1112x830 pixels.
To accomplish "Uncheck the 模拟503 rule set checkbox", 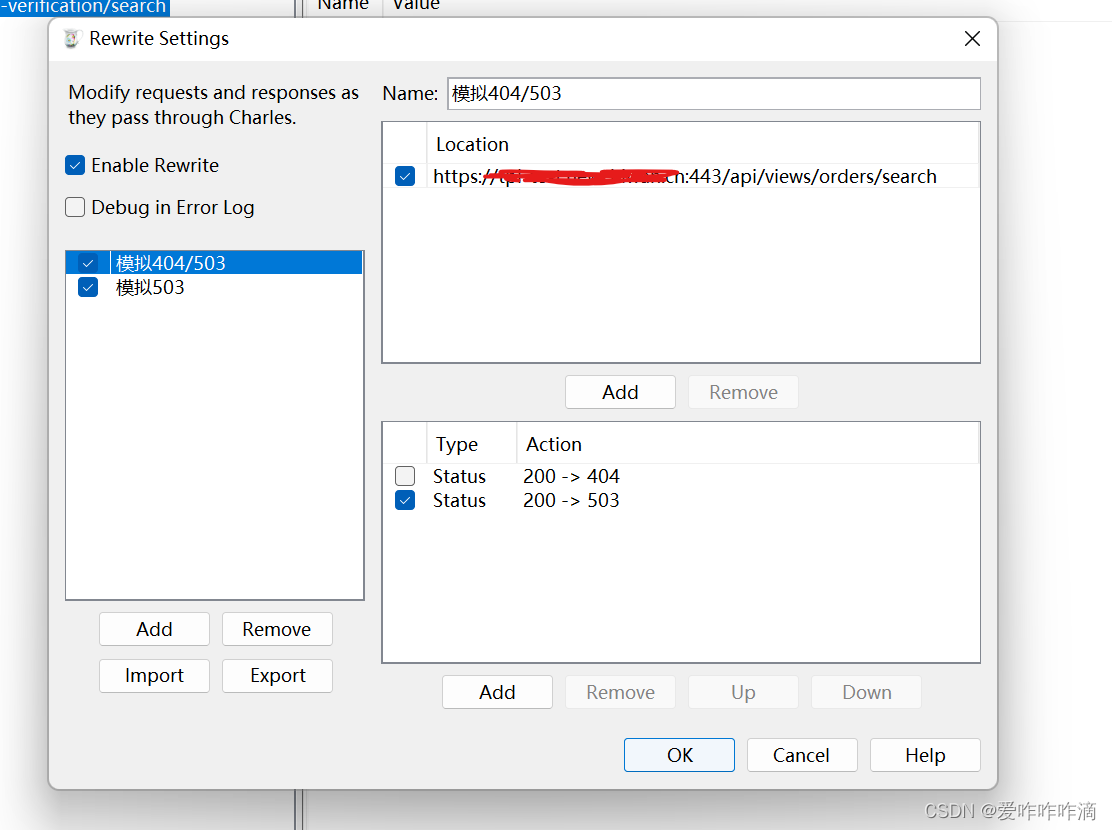I will pyautogui.click(x=88, y=287).
